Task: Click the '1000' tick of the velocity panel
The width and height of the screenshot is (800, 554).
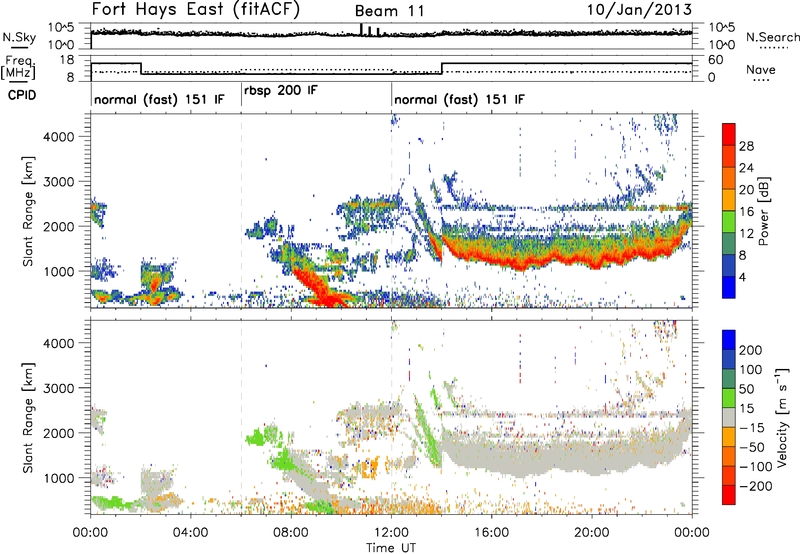Action: [x=58, y=478]
